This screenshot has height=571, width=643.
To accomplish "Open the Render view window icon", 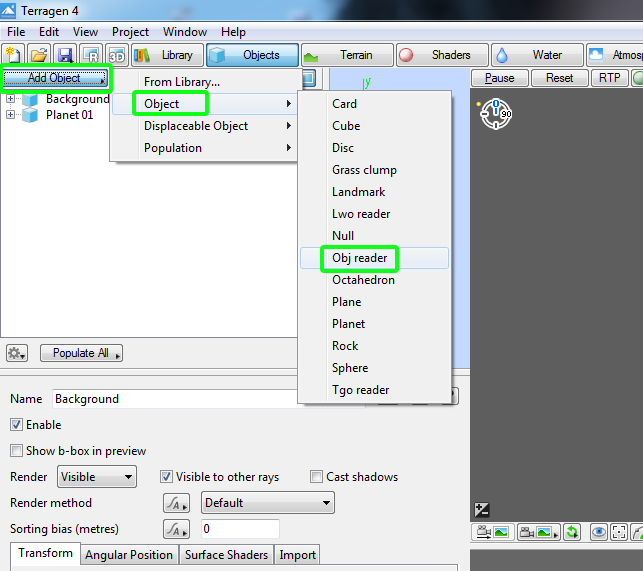I will tap(91, 55).
